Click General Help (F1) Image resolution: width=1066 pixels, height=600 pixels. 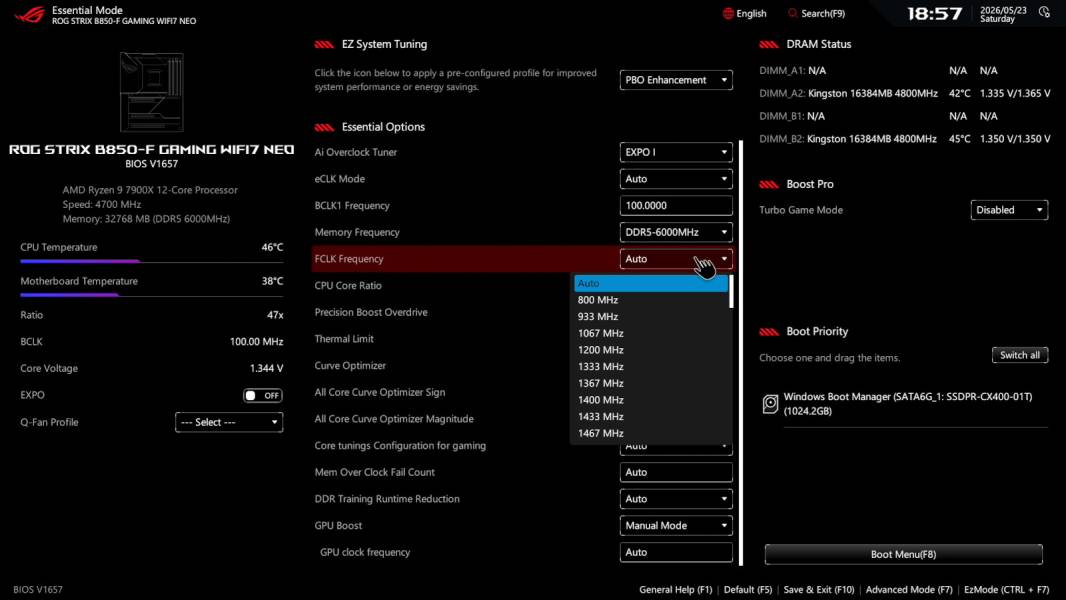(676, 590)
